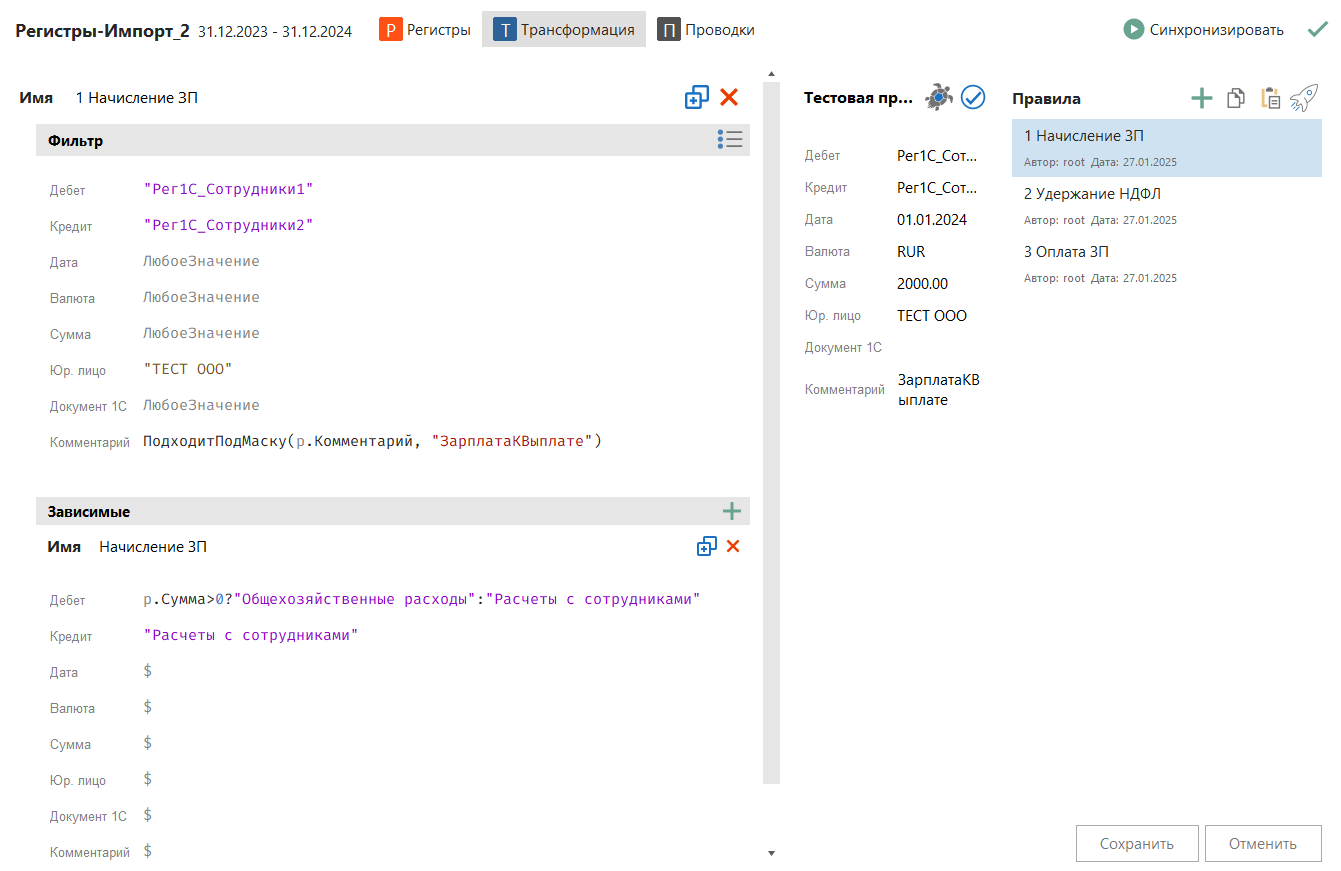Open the Проводки tab
This screenshot has width=1341, height=871.
click(706, 30)
